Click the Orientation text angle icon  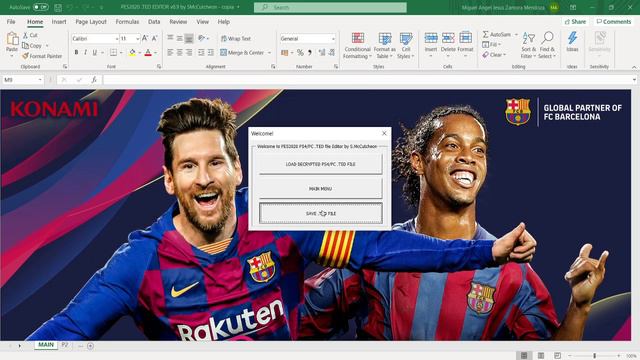point(202,38)
